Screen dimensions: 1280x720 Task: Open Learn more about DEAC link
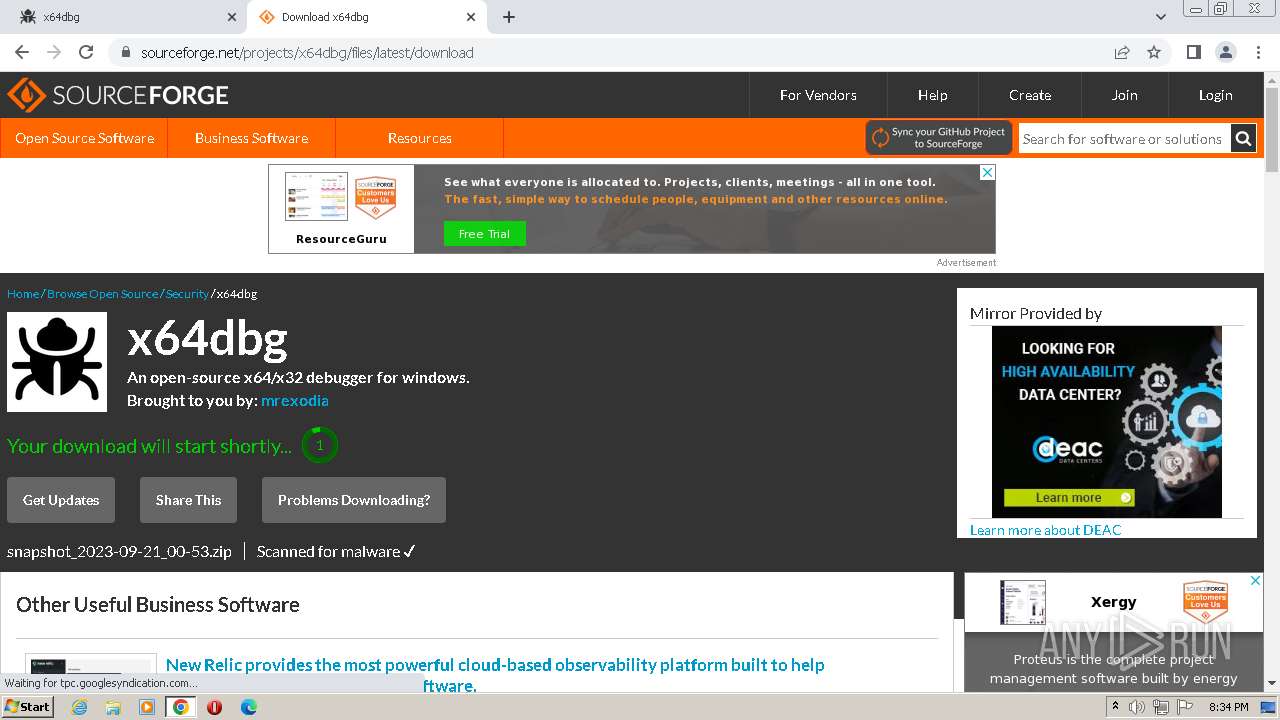1045,530
